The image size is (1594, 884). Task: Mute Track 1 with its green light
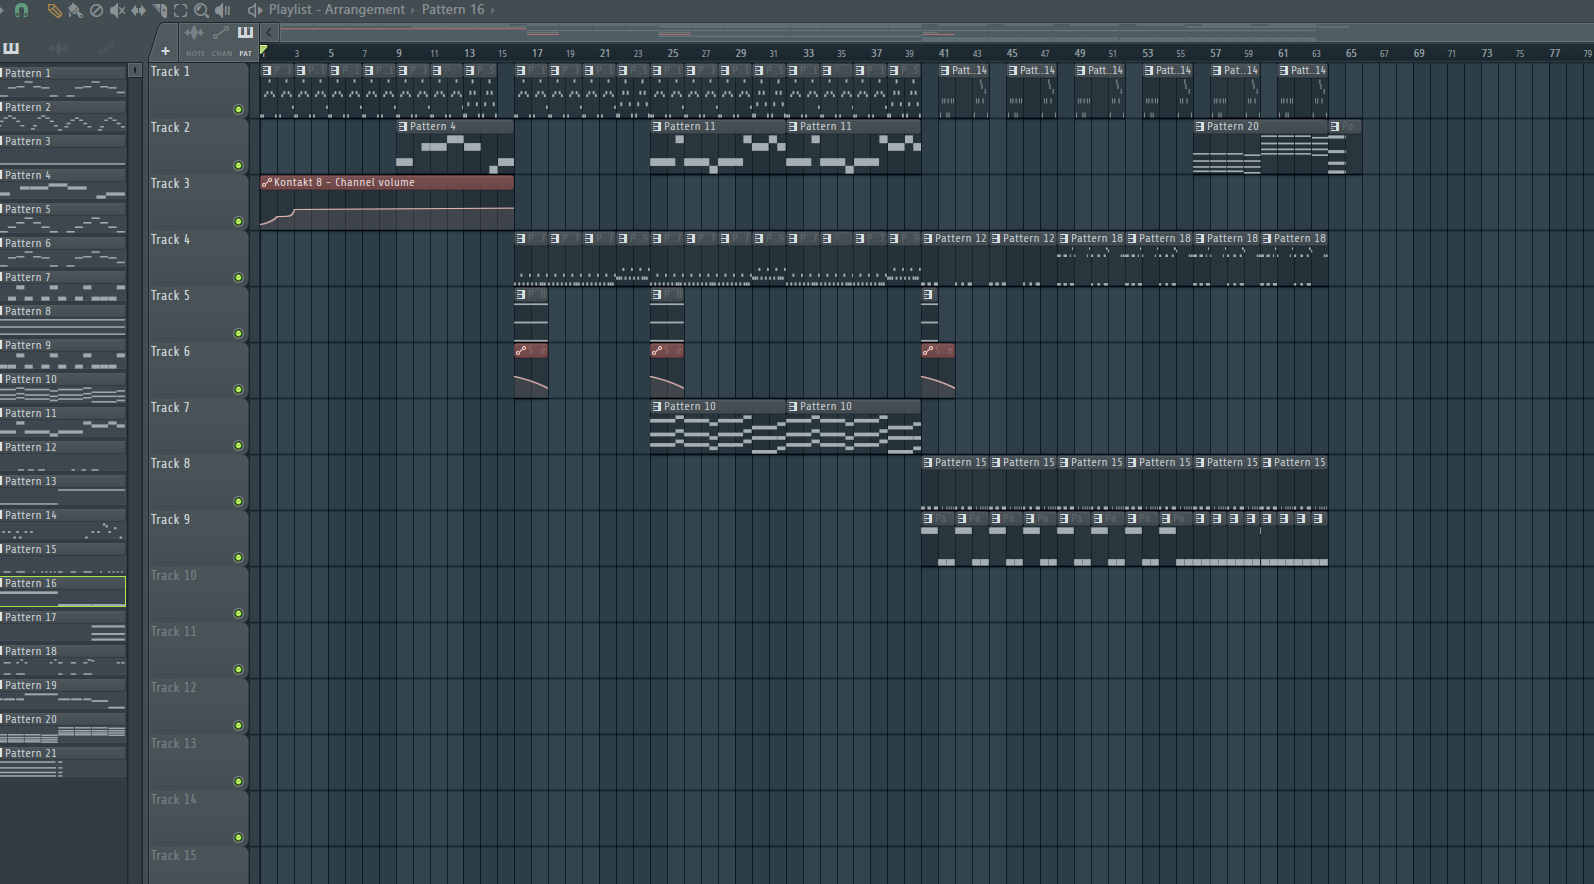click(x=238, y=110)
